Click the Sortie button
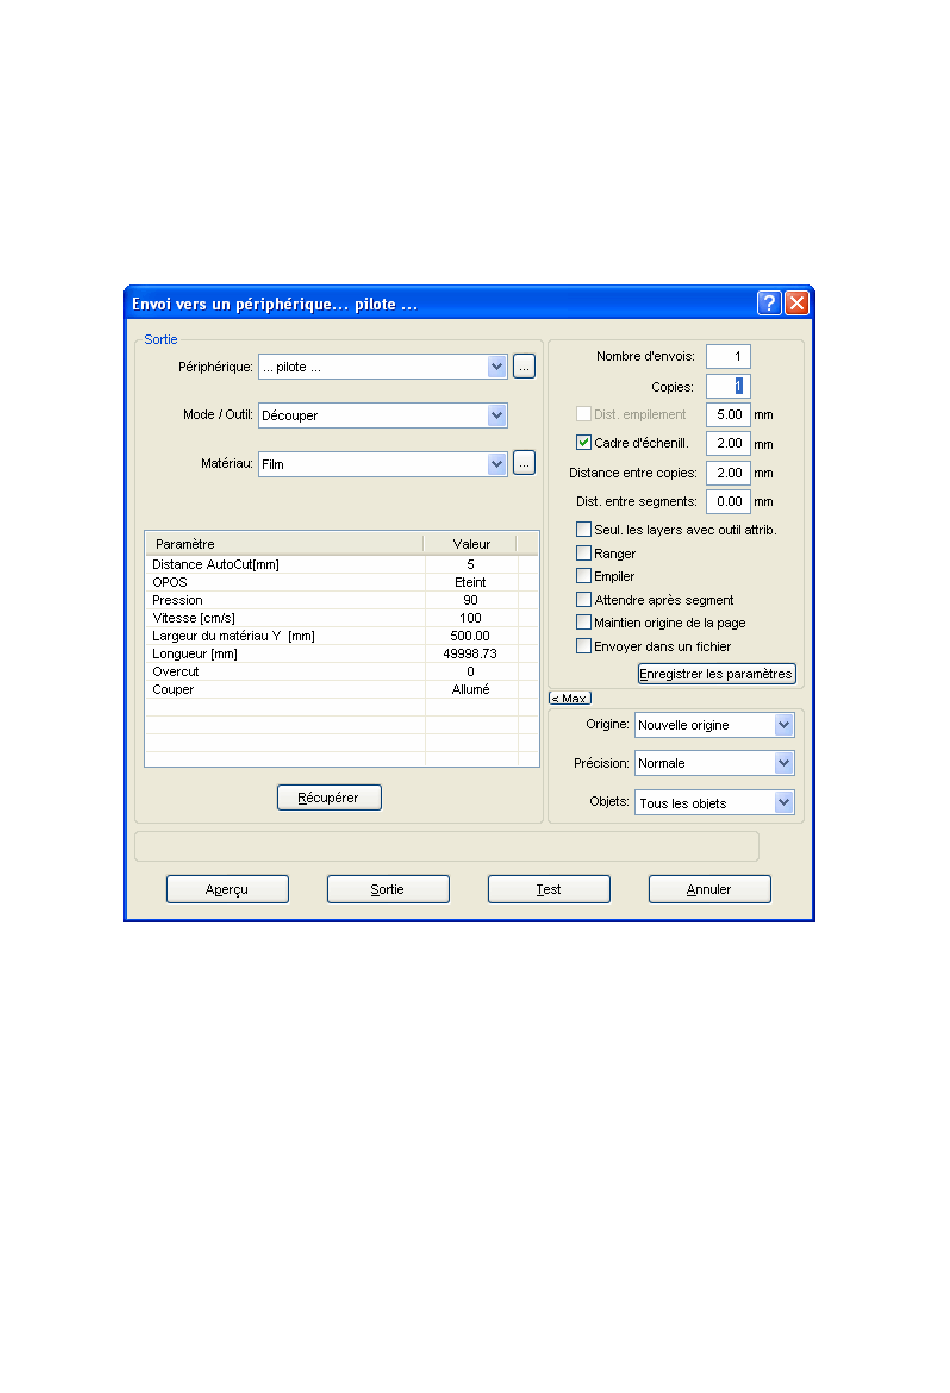Viewport: 950px width, 1393px height. (x=388, y=889)
